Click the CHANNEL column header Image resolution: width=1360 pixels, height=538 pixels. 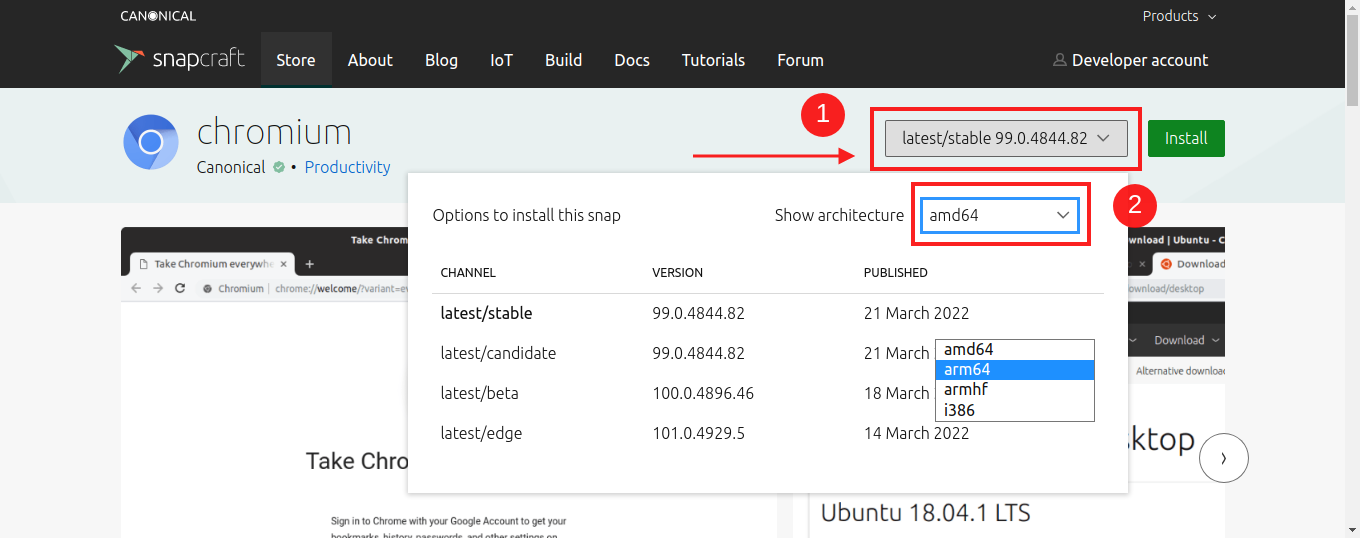[468, 272]
